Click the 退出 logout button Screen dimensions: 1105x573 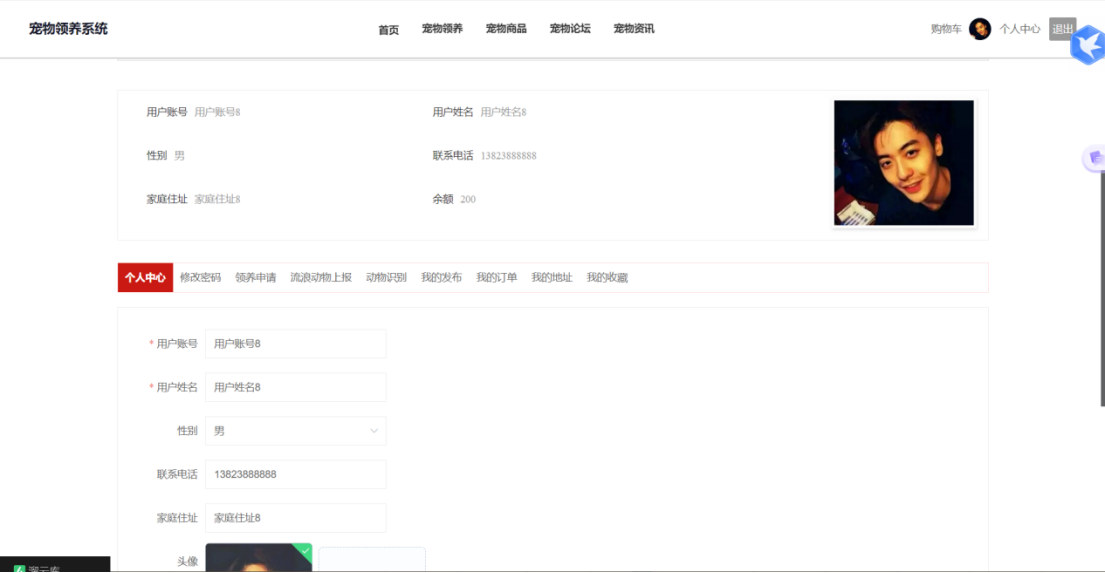pos(1062,29)
